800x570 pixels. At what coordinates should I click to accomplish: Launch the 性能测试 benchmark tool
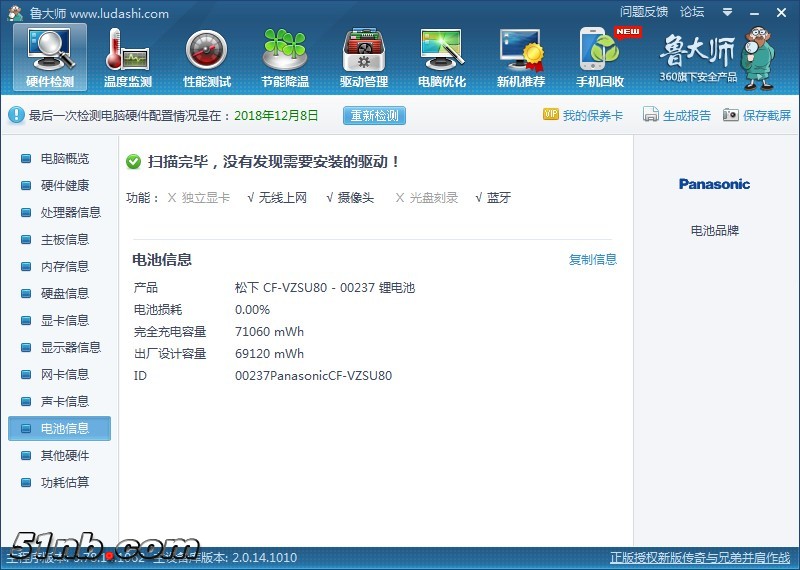[207, 57]
